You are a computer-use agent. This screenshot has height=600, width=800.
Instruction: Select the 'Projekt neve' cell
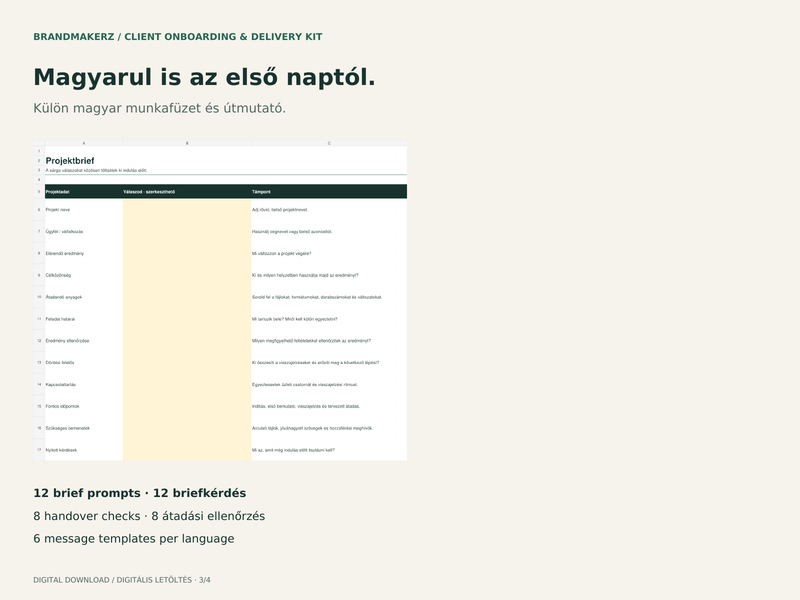point(84,210)
